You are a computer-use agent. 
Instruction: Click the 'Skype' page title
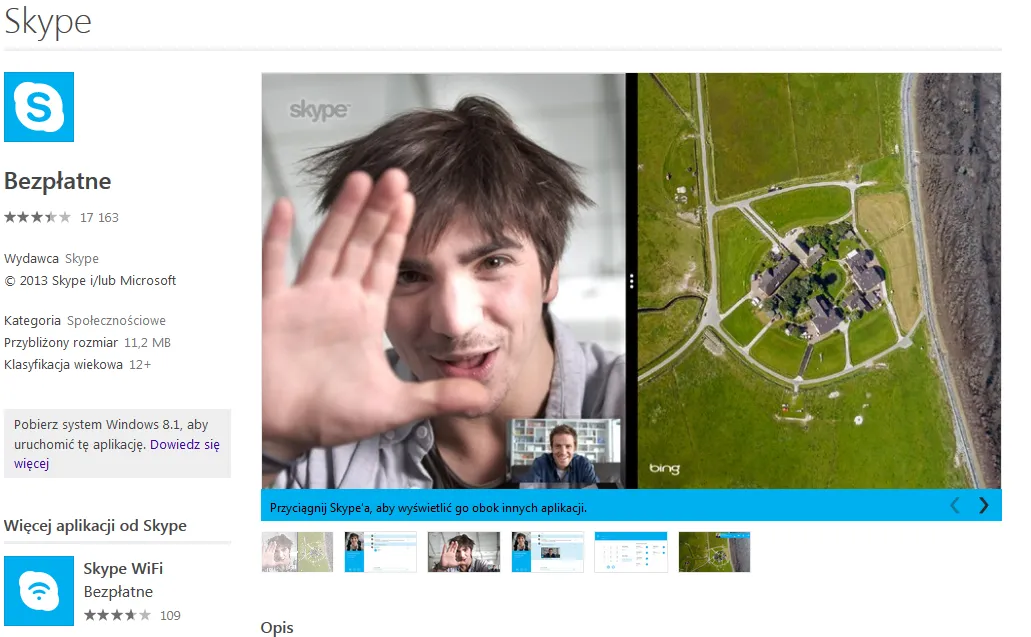47,21
